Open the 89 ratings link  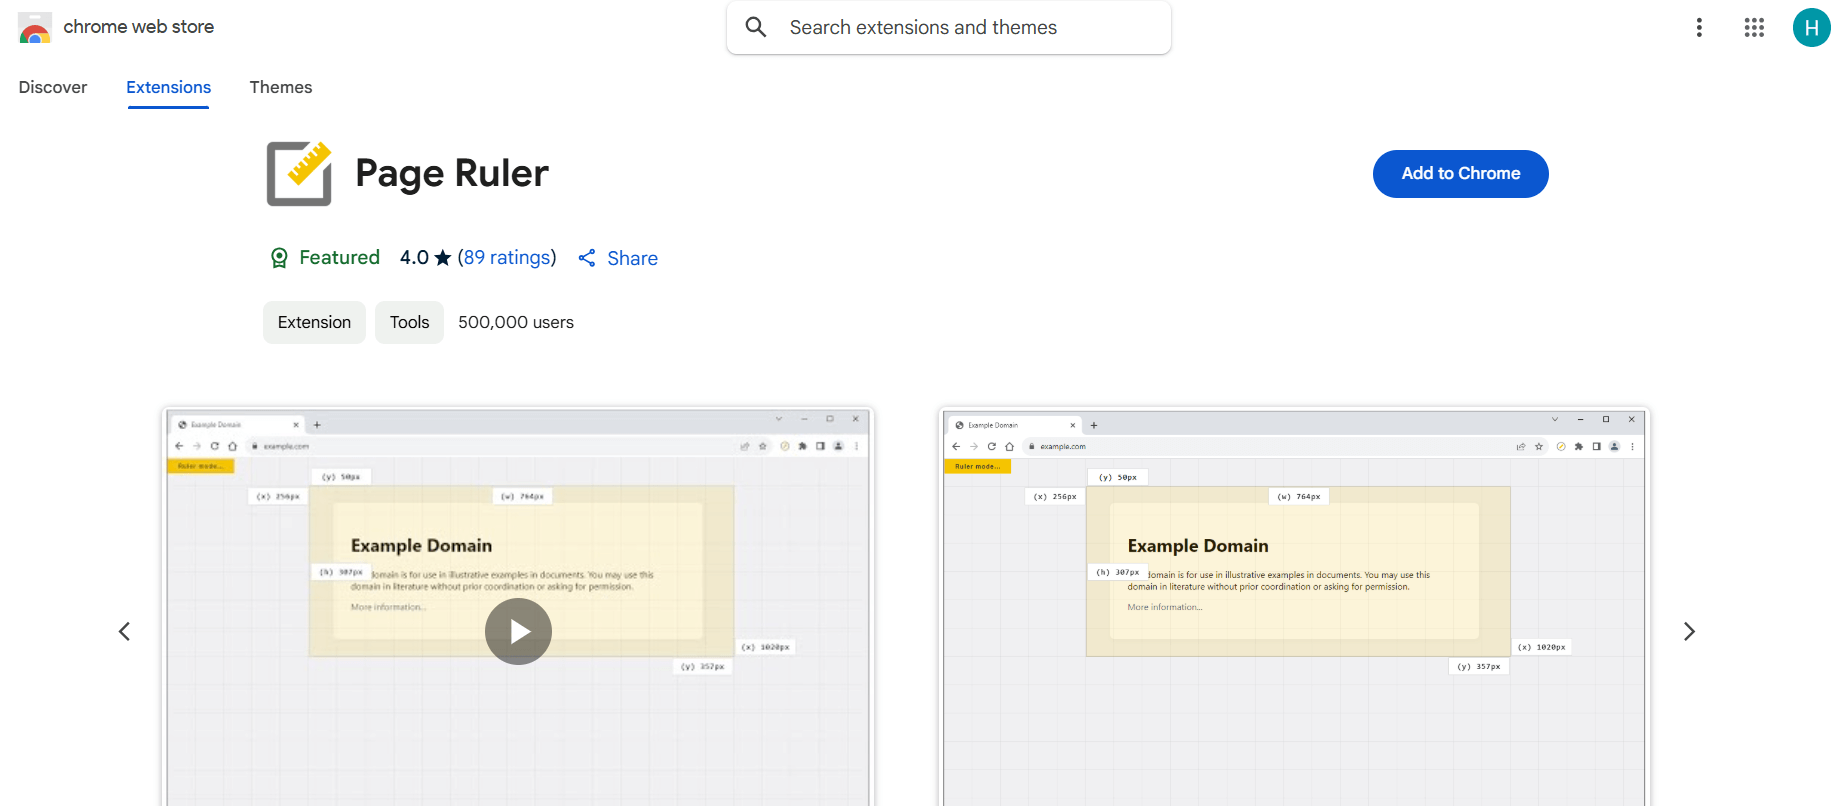(x=507, y=258)
